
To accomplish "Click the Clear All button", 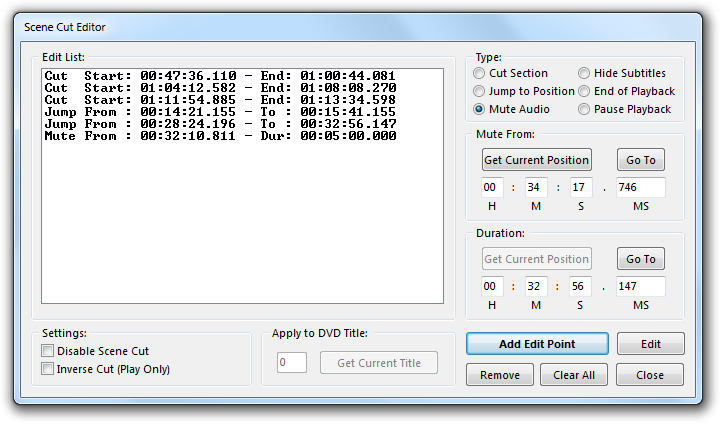I will pos(574,375).
